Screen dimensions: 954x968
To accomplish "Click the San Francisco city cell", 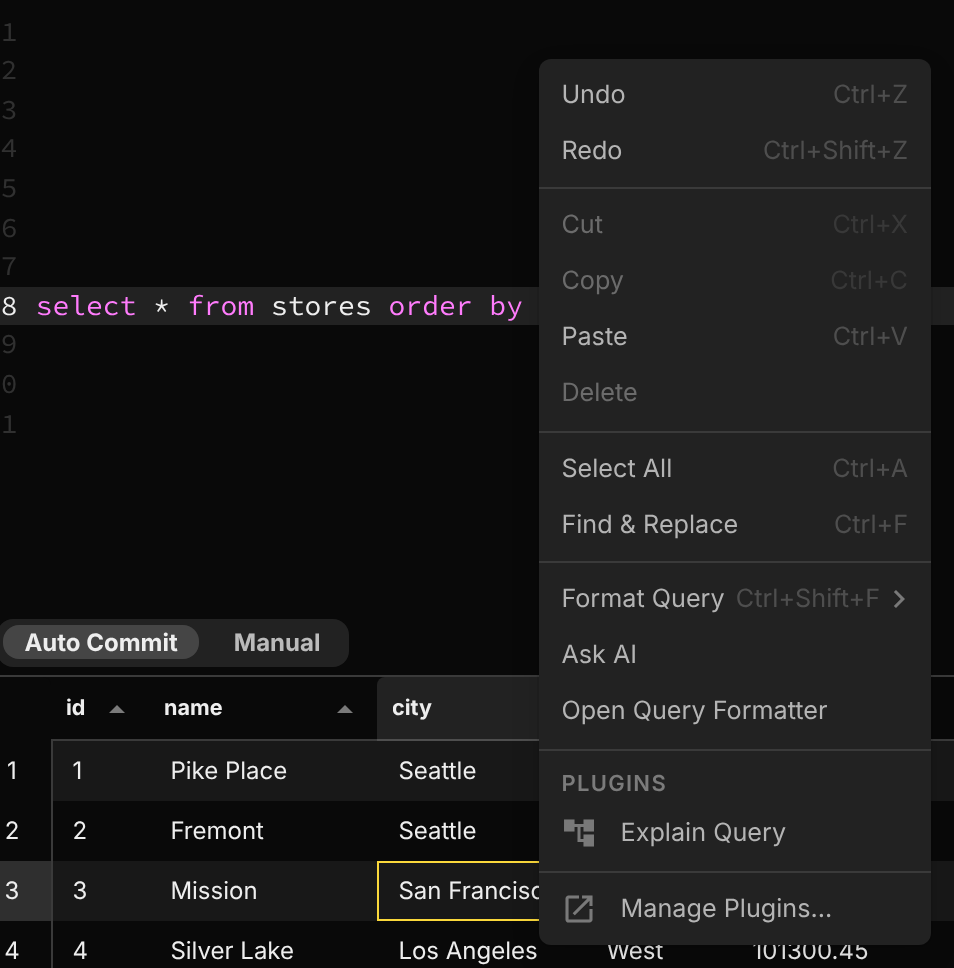I will coord(458,891).
